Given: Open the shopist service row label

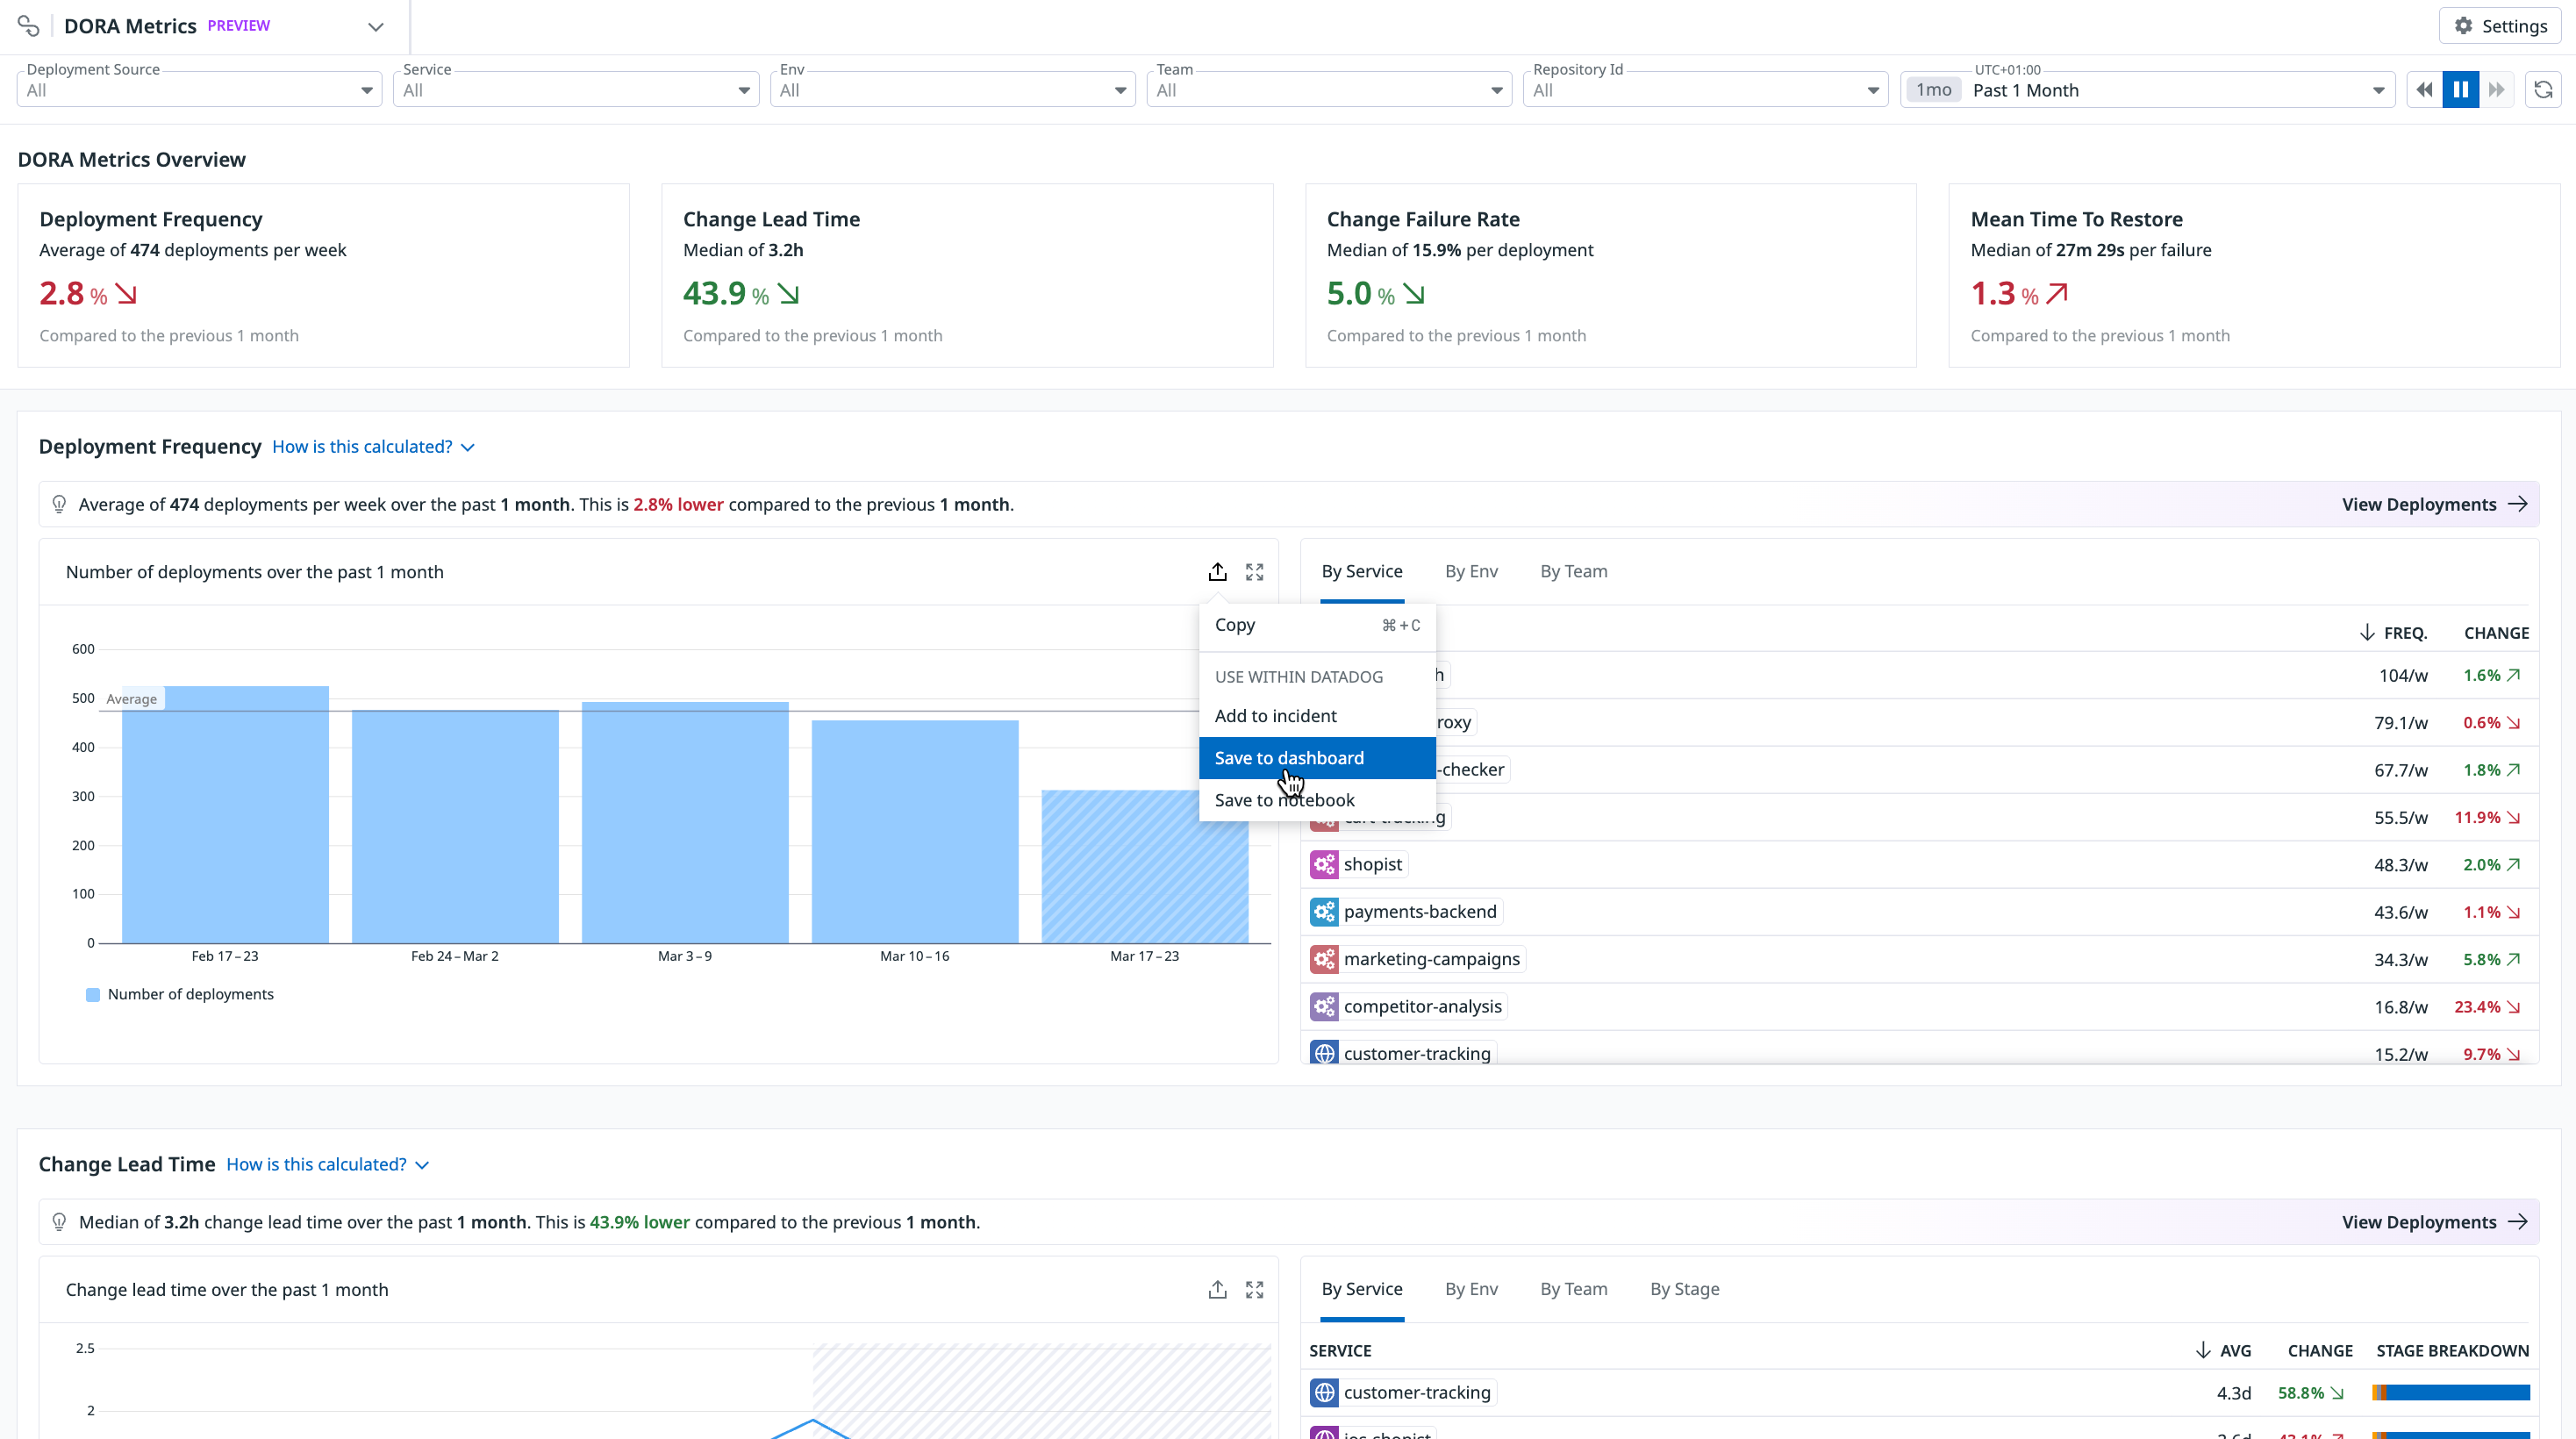Looking at the screenshot, I should [x=1372, y=864].
